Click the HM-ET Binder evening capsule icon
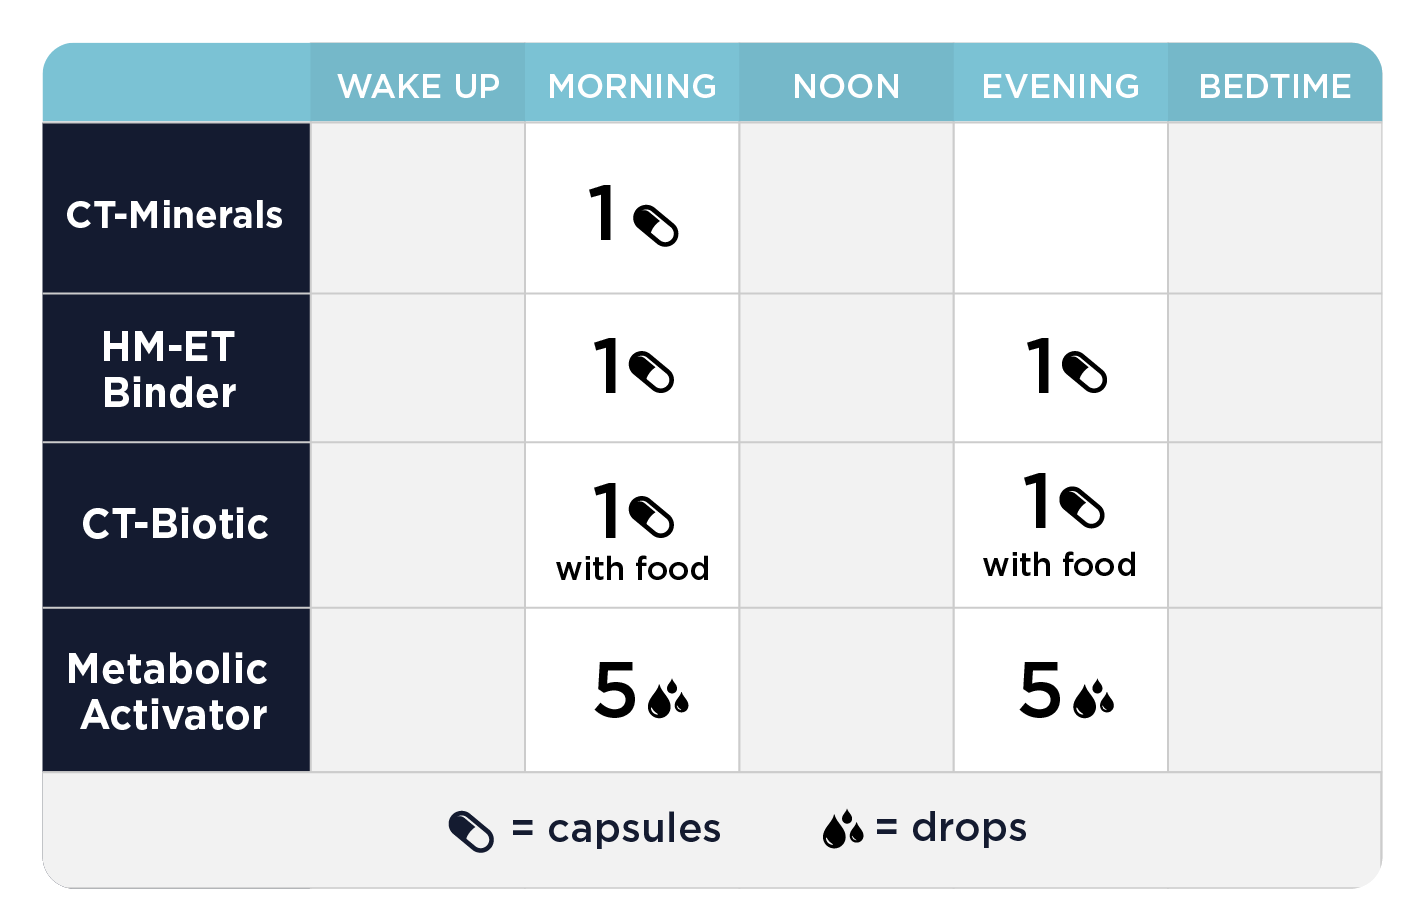Viewport: 1425px width, 912px height. (1085, 373)
